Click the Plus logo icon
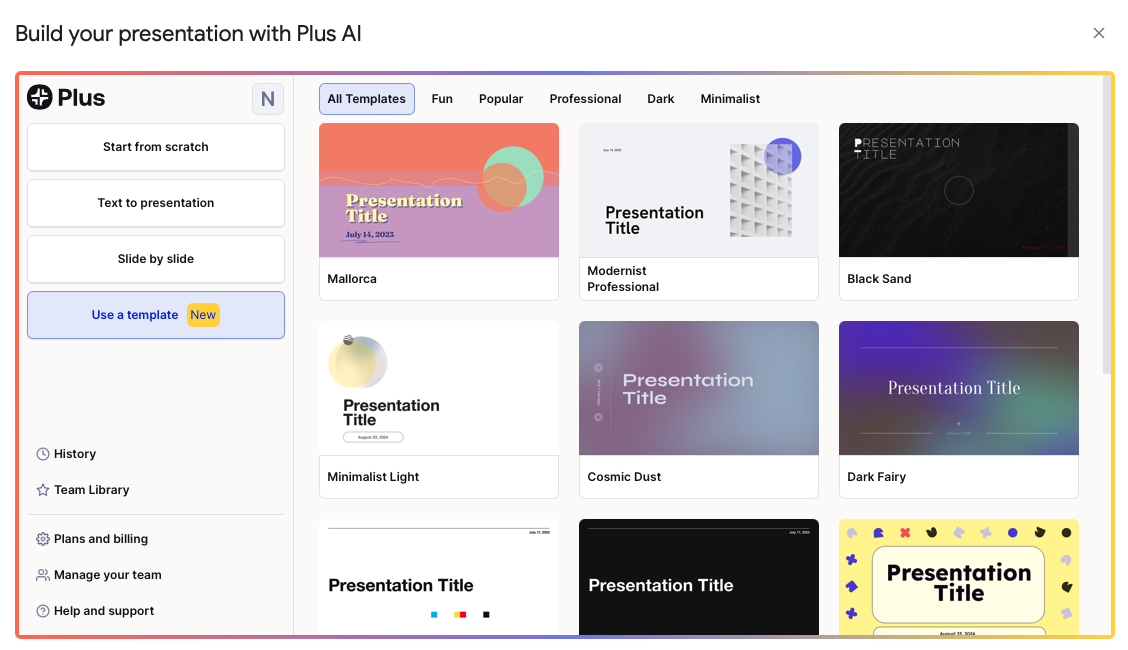This screenshot has height=650, width=1128. pyautogui.click(x=40, y=97)
